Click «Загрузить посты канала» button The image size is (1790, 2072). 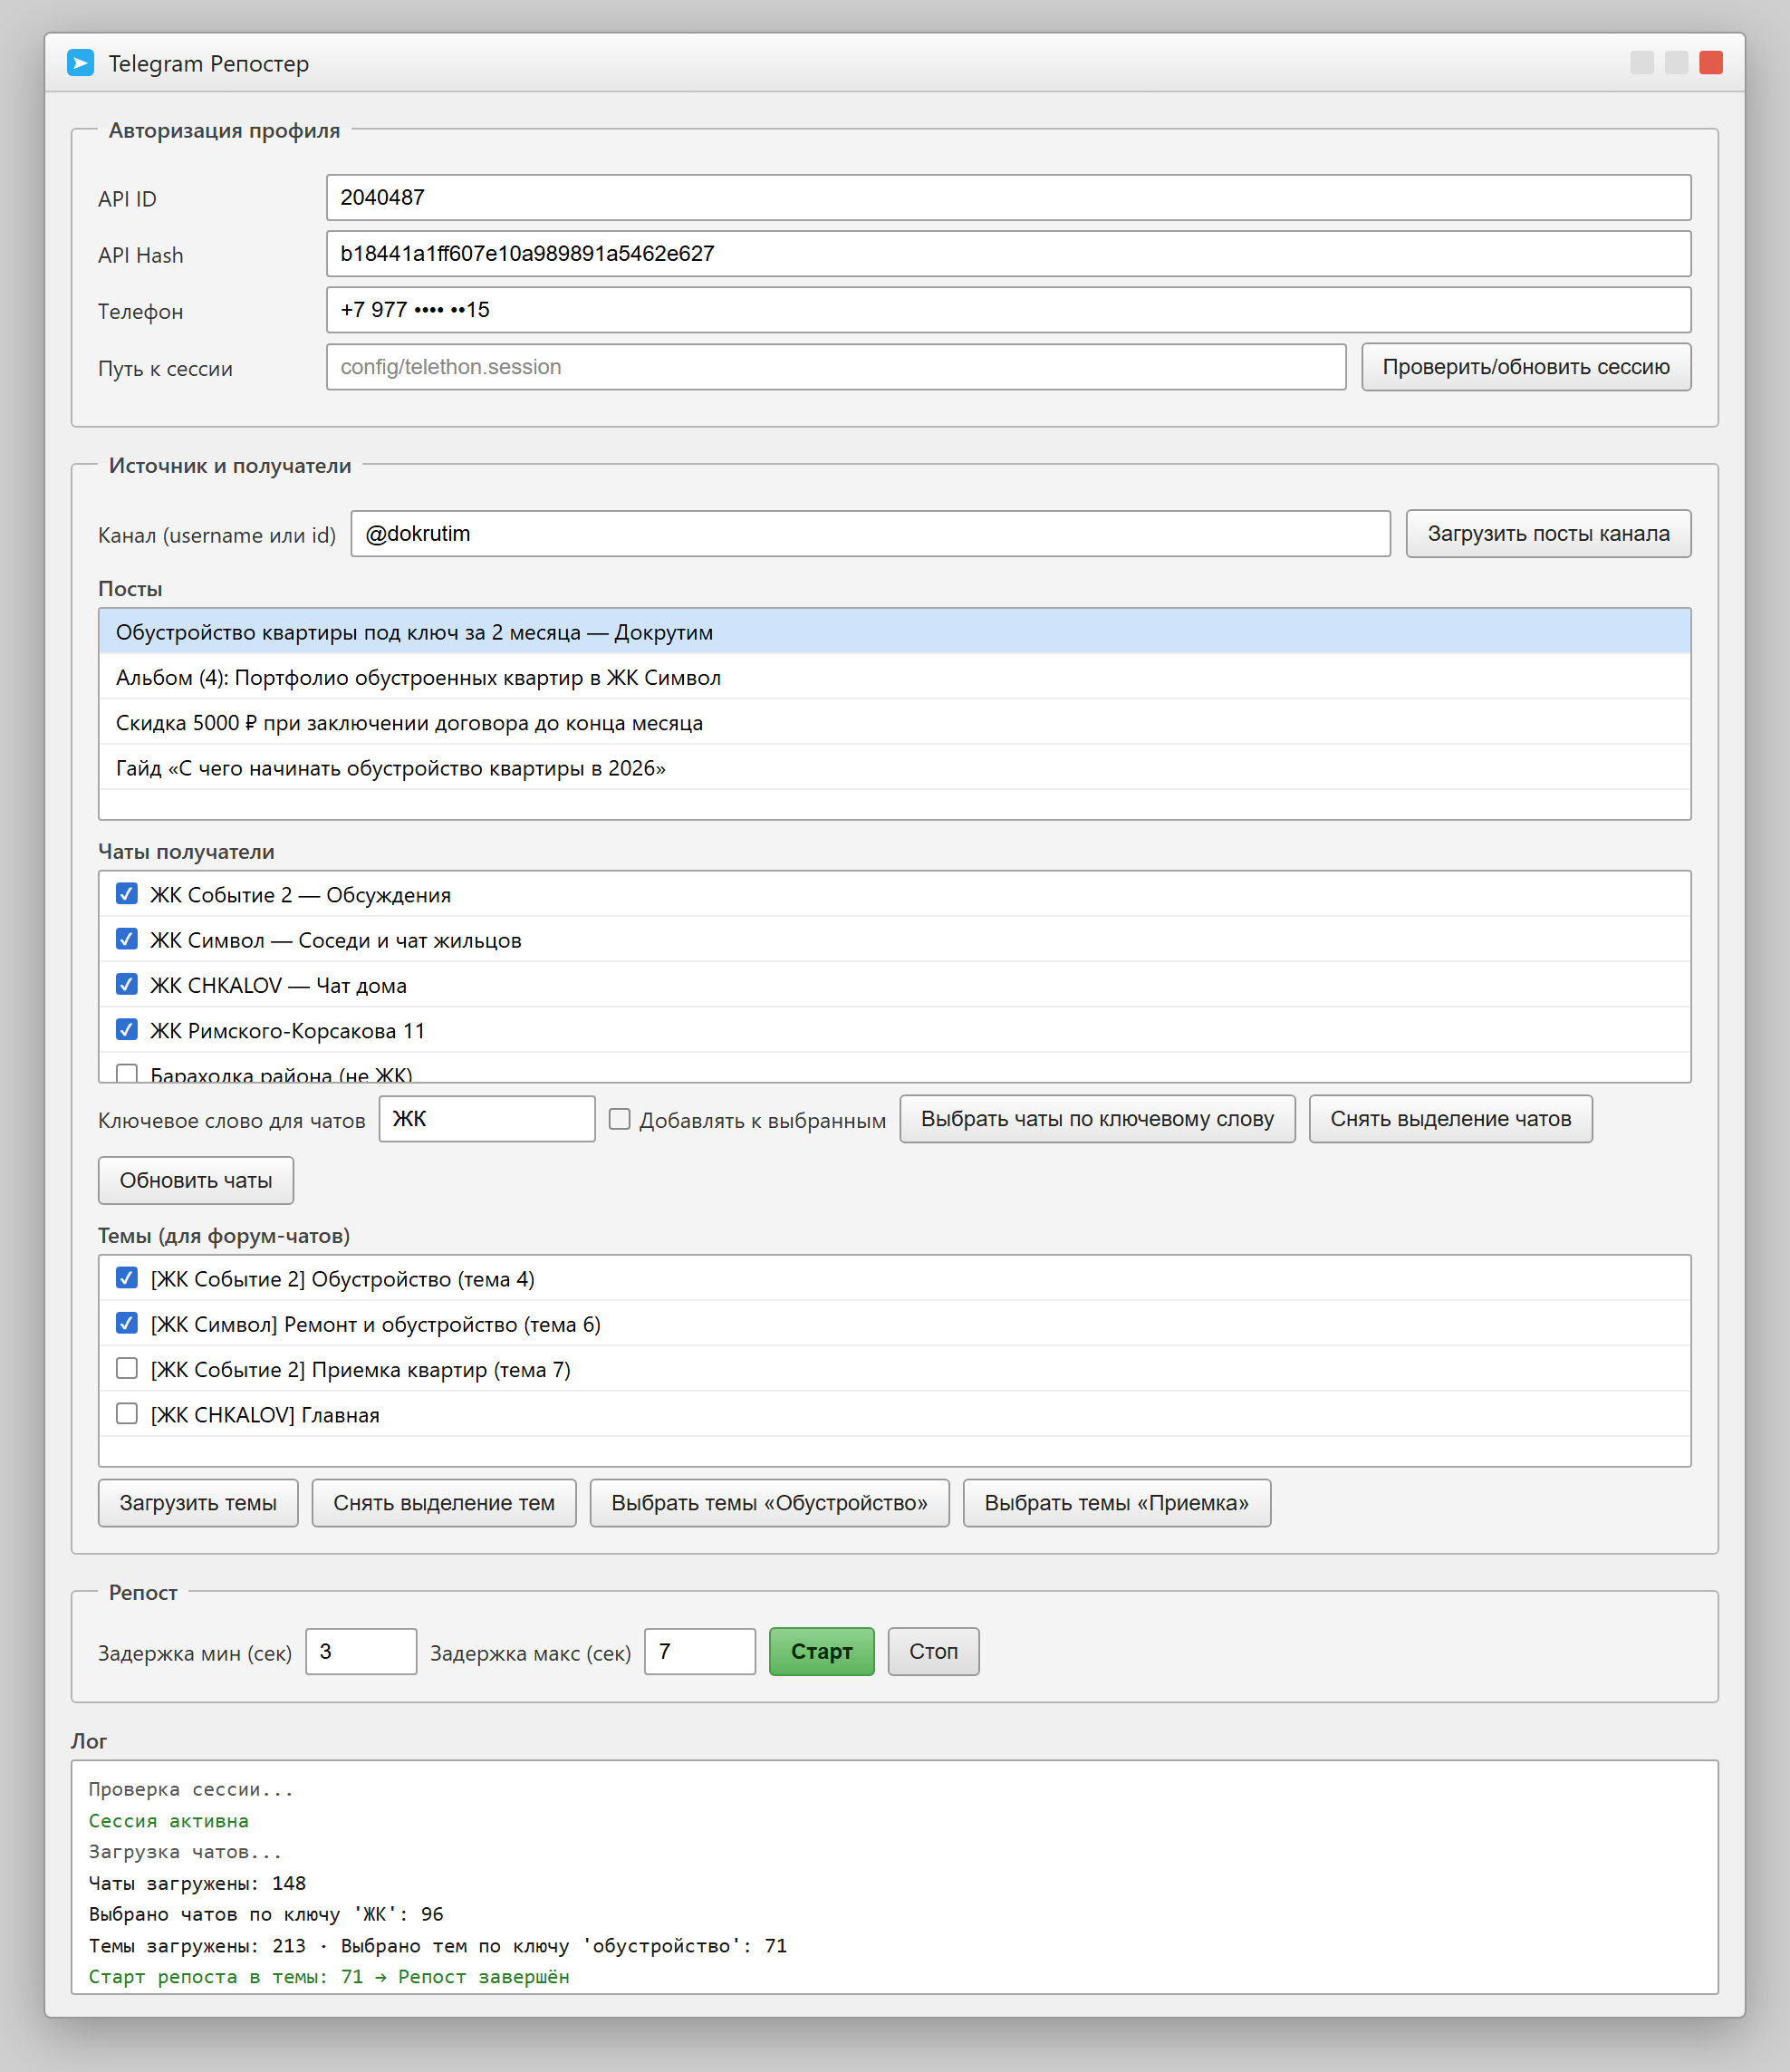click(x=1548, y=534)
